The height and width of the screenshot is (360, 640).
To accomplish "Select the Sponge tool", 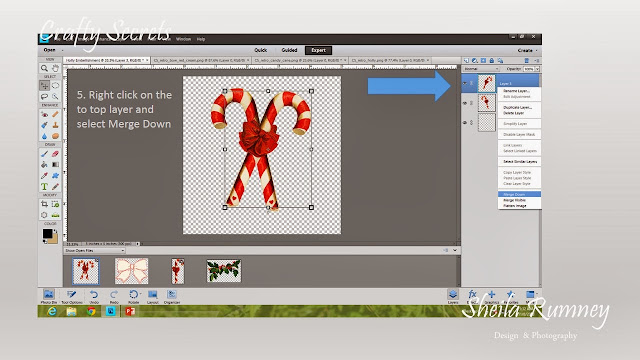I will 55,136.
